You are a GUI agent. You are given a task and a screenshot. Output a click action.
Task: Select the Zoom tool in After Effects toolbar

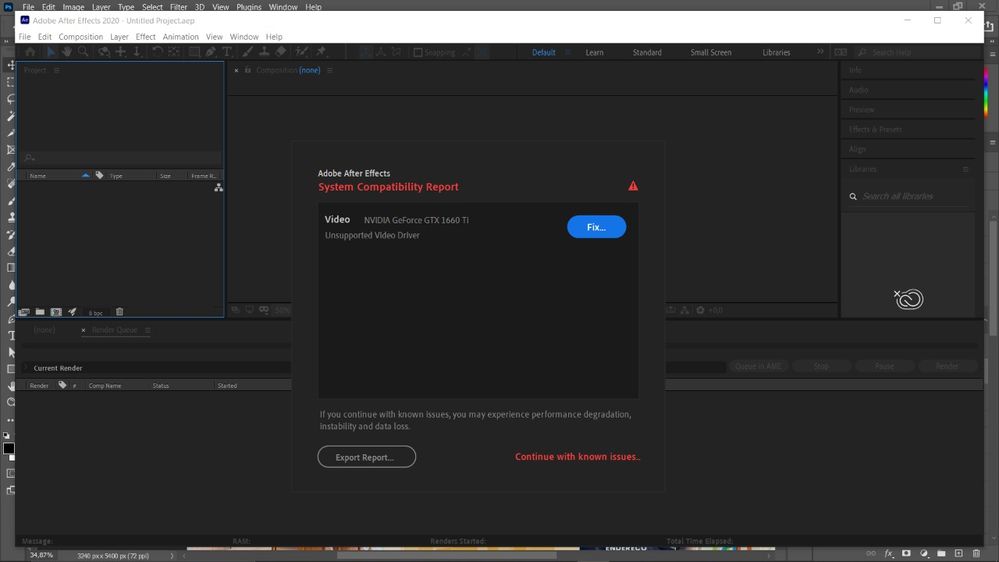[83, 52]
